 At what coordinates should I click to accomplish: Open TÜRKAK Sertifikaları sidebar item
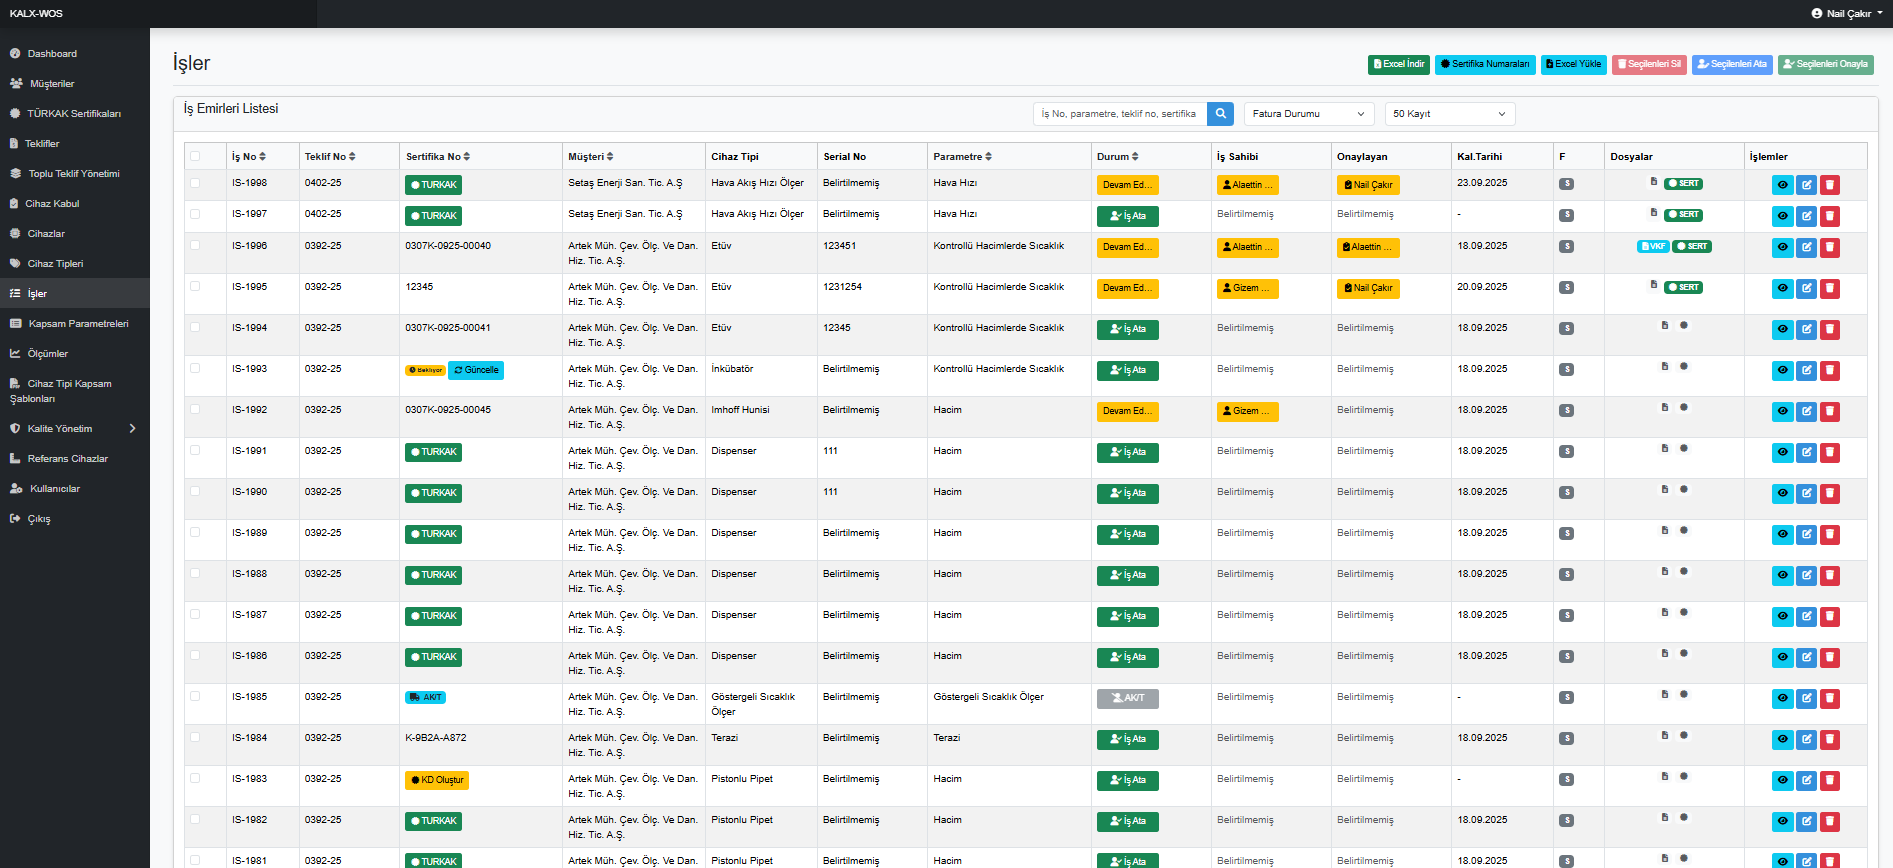74,114
